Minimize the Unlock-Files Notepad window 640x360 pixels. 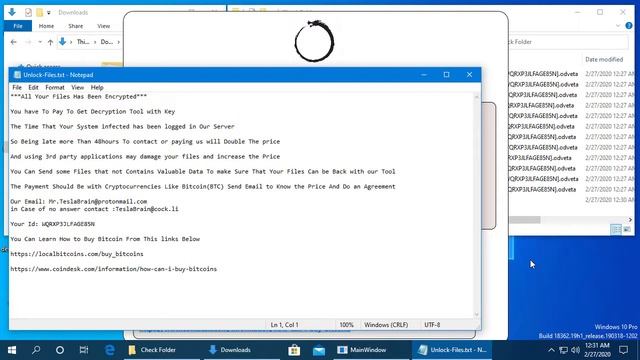424,75
